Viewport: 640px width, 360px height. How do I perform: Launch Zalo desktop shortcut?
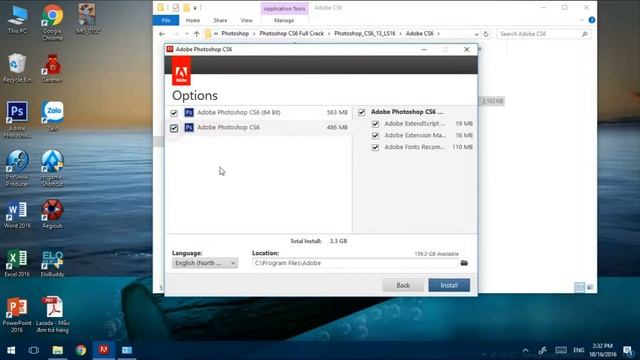tap(52, 117)
